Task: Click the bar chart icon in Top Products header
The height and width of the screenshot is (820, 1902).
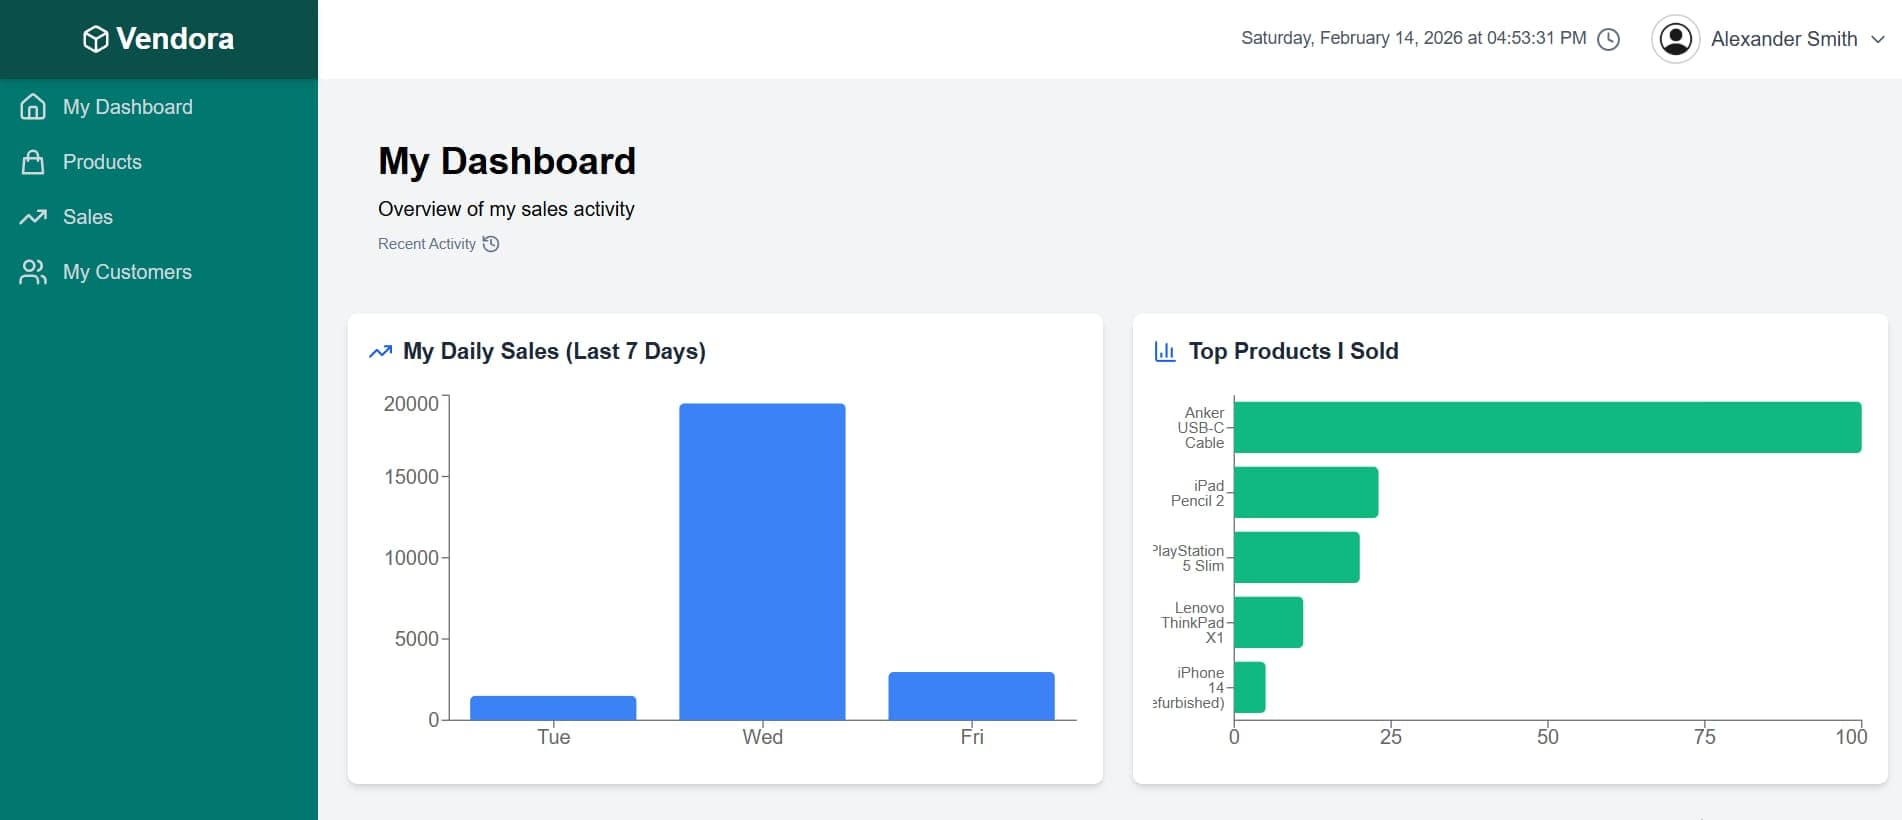Action: point(1165,351)
